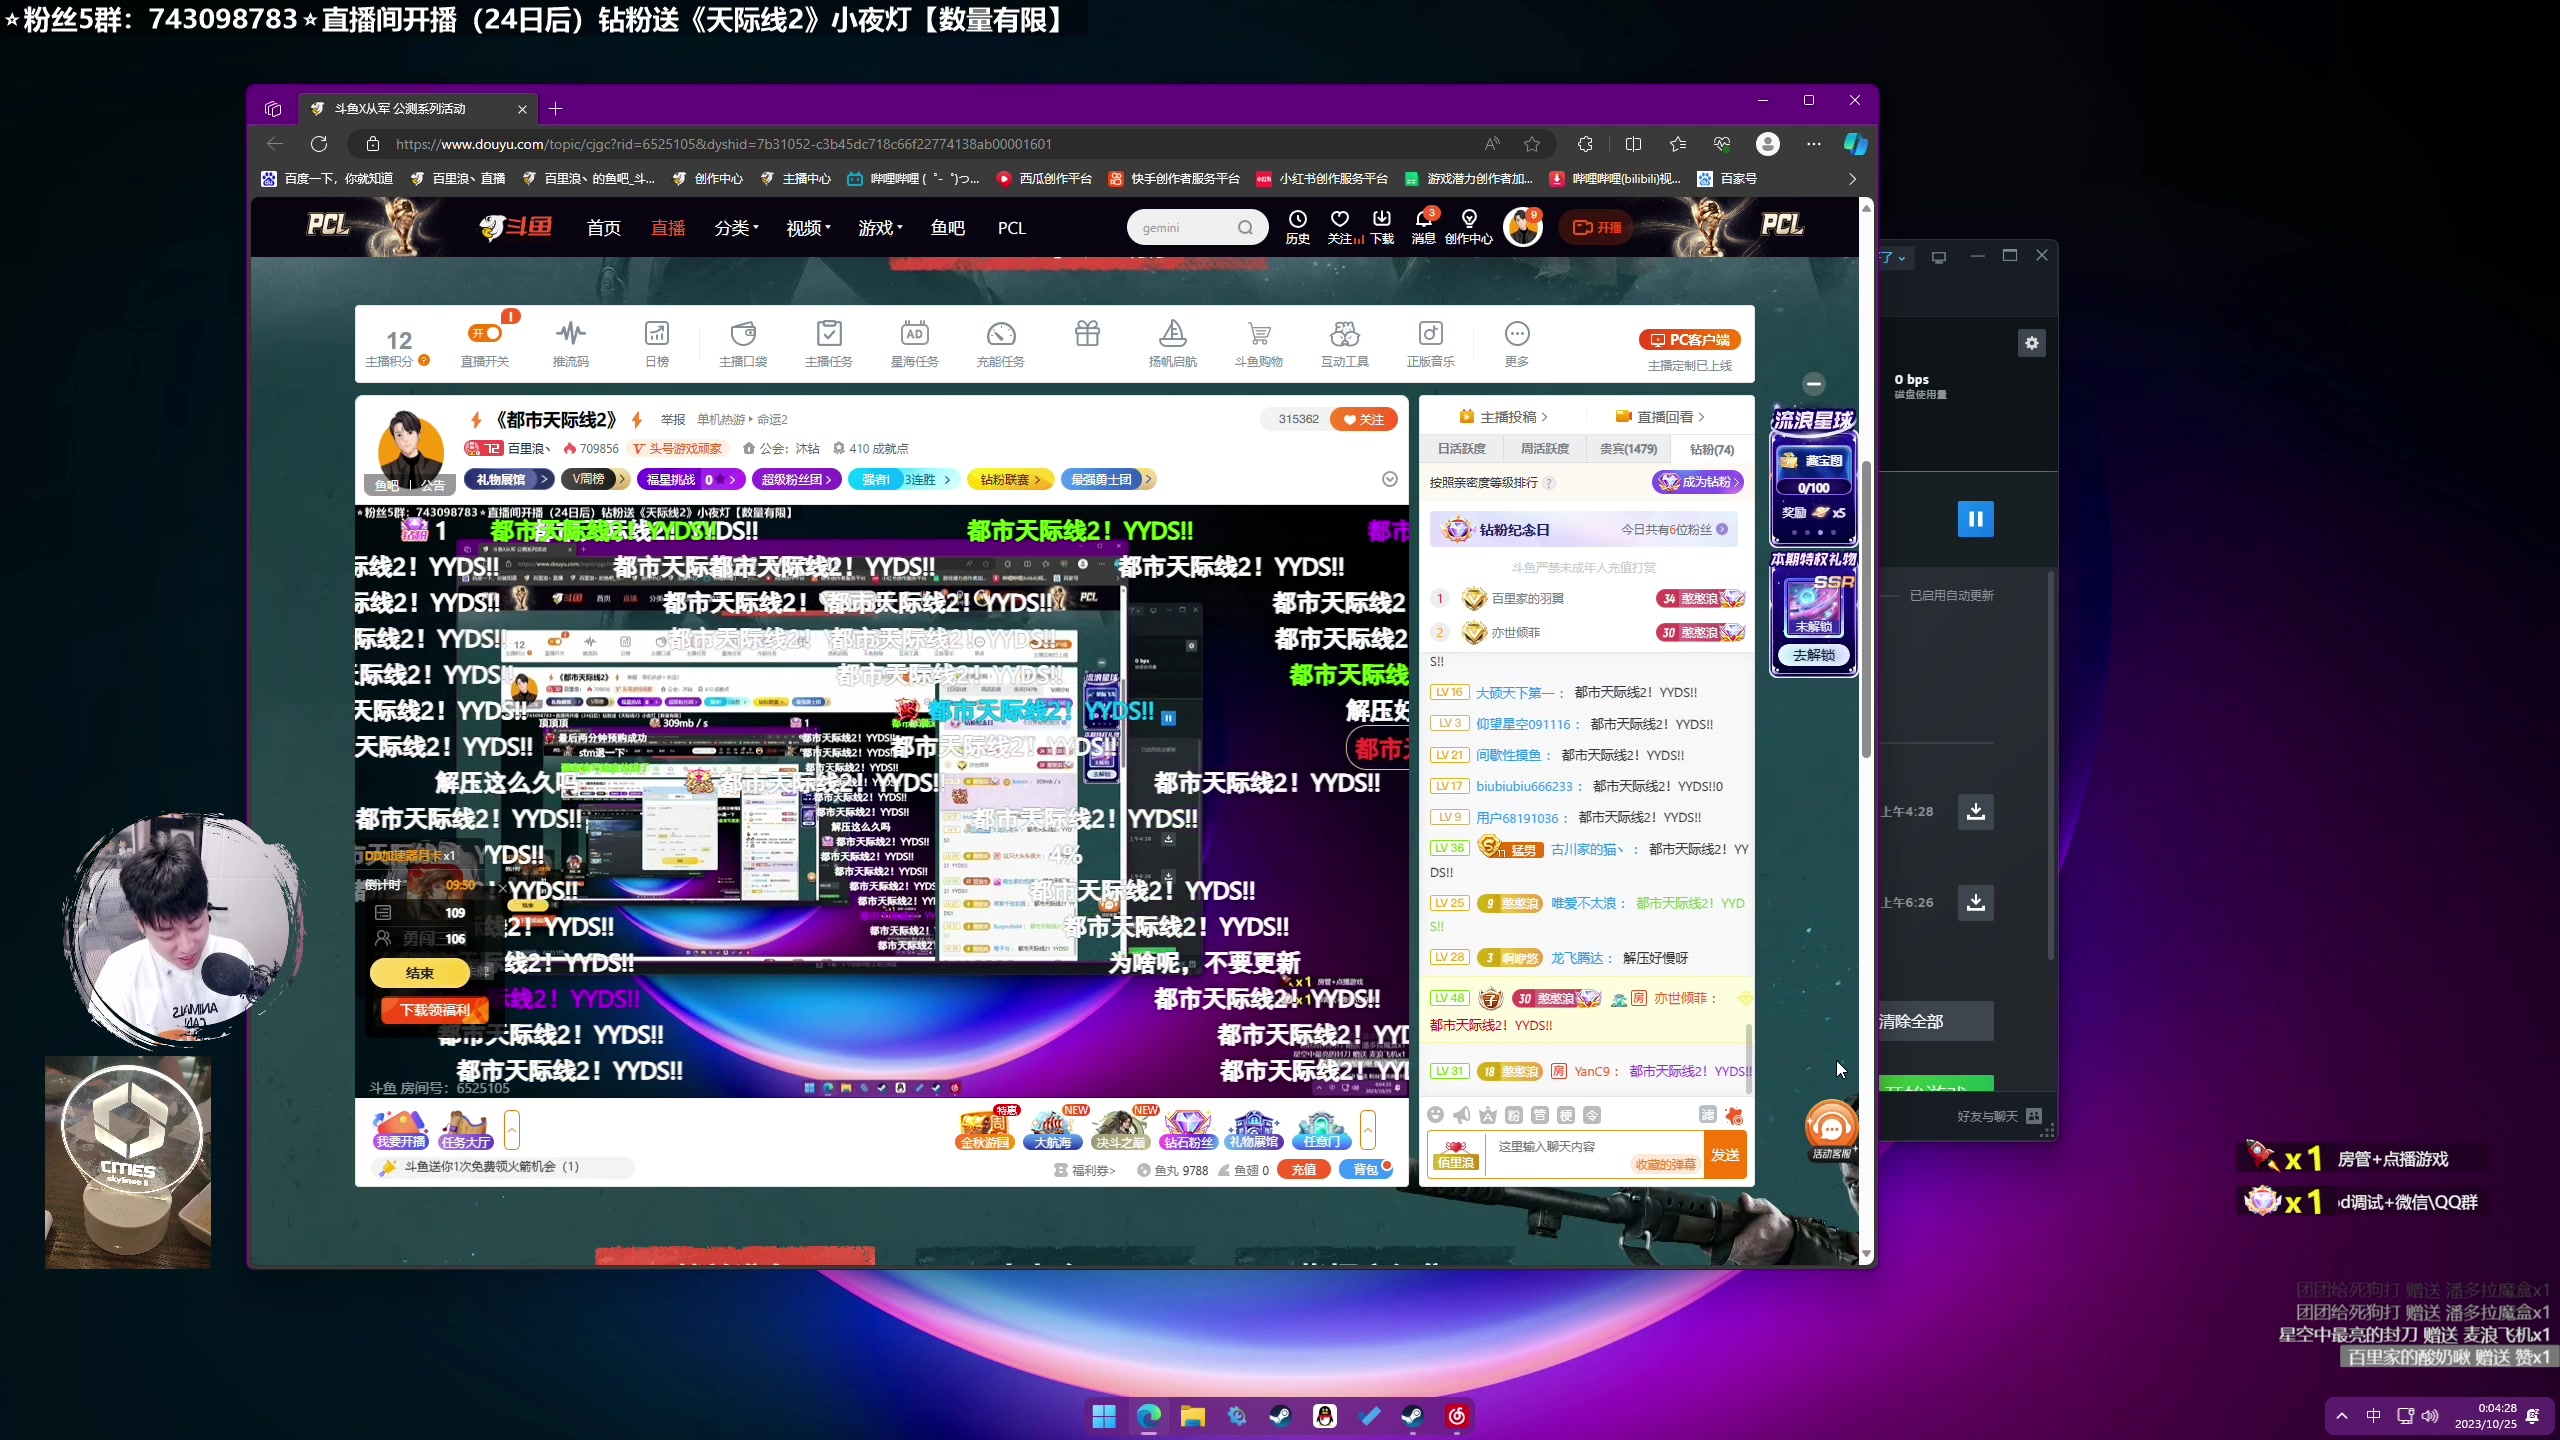Click the pause button in background window
Screen dimensions: 2560x1440
[x=1975, y=519]
